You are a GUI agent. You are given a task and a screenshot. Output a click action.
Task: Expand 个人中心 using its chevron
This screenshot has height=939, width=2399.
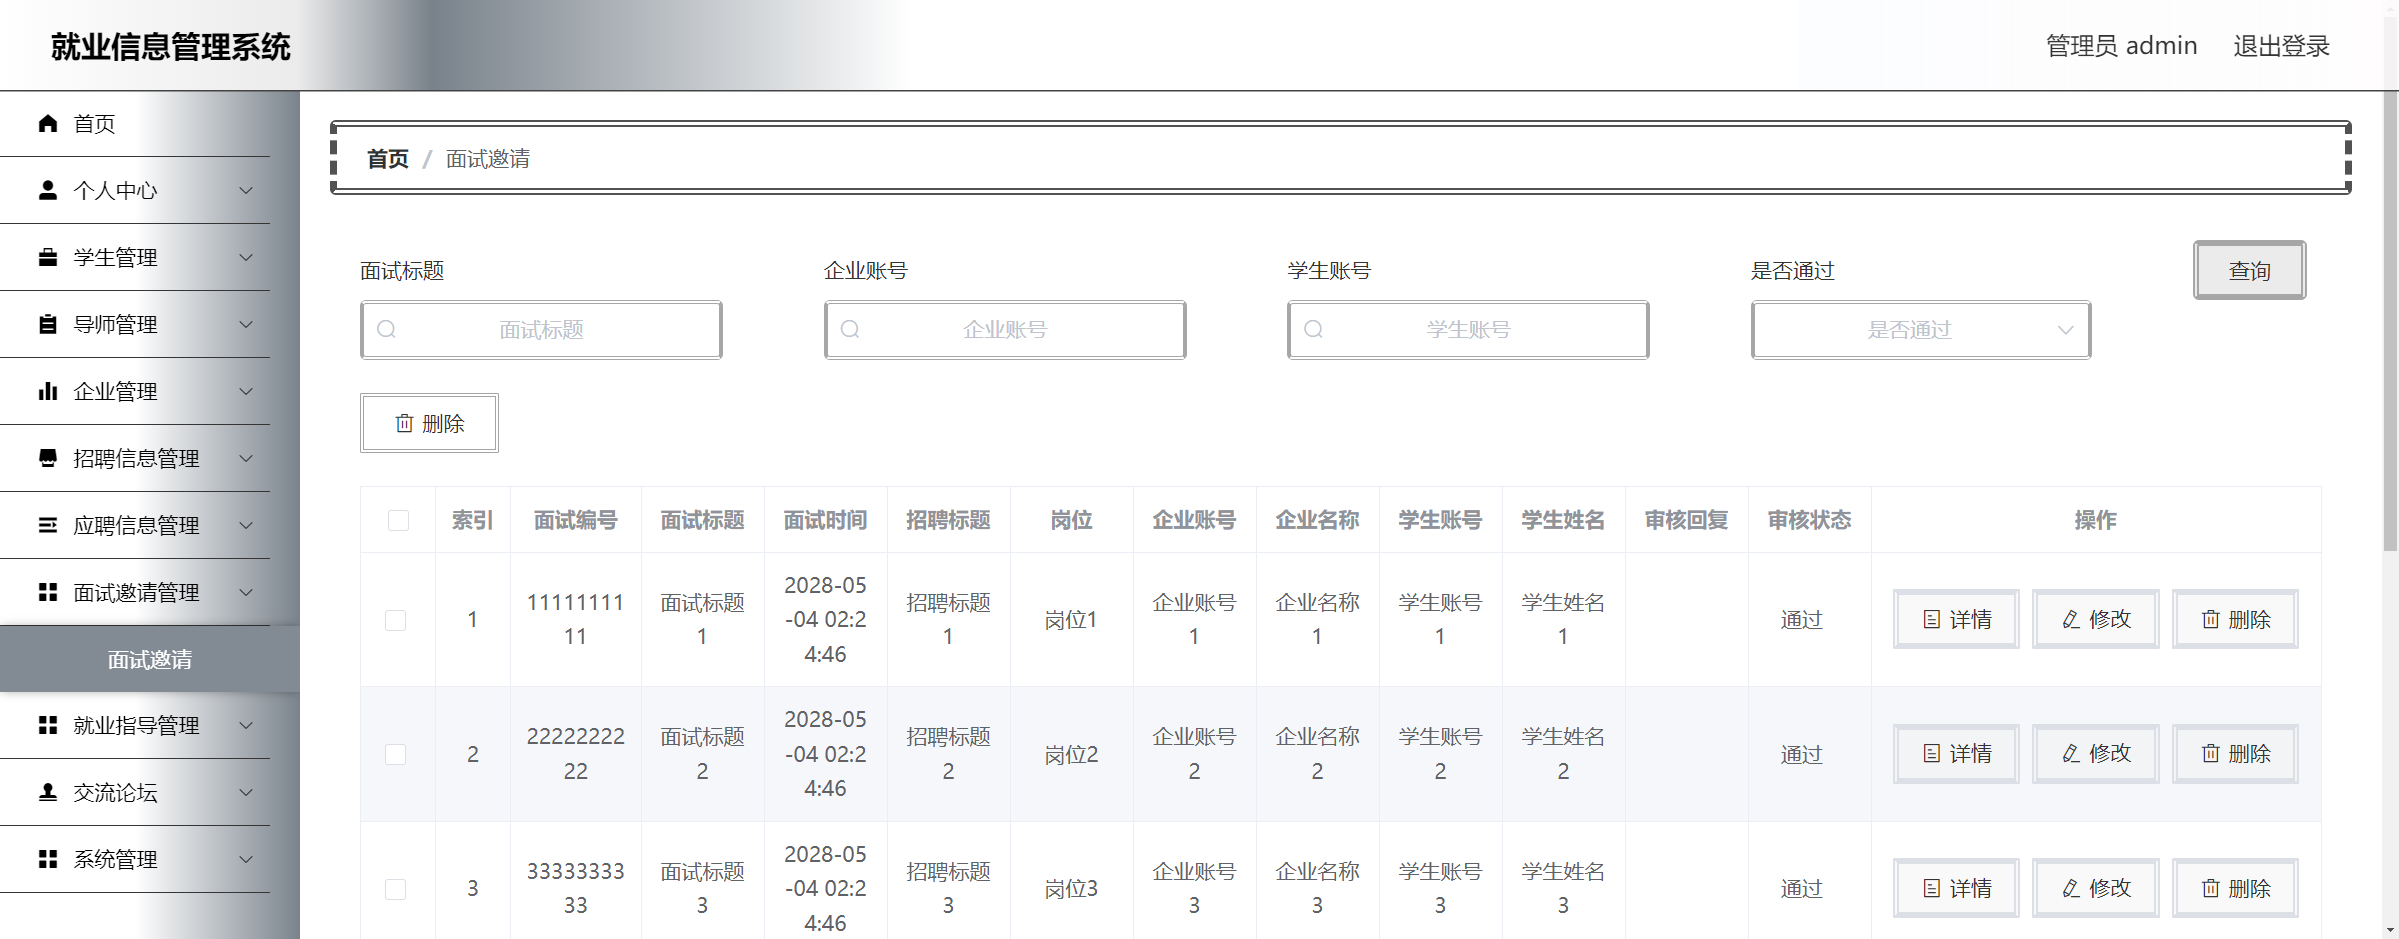(x=246, y=190)
